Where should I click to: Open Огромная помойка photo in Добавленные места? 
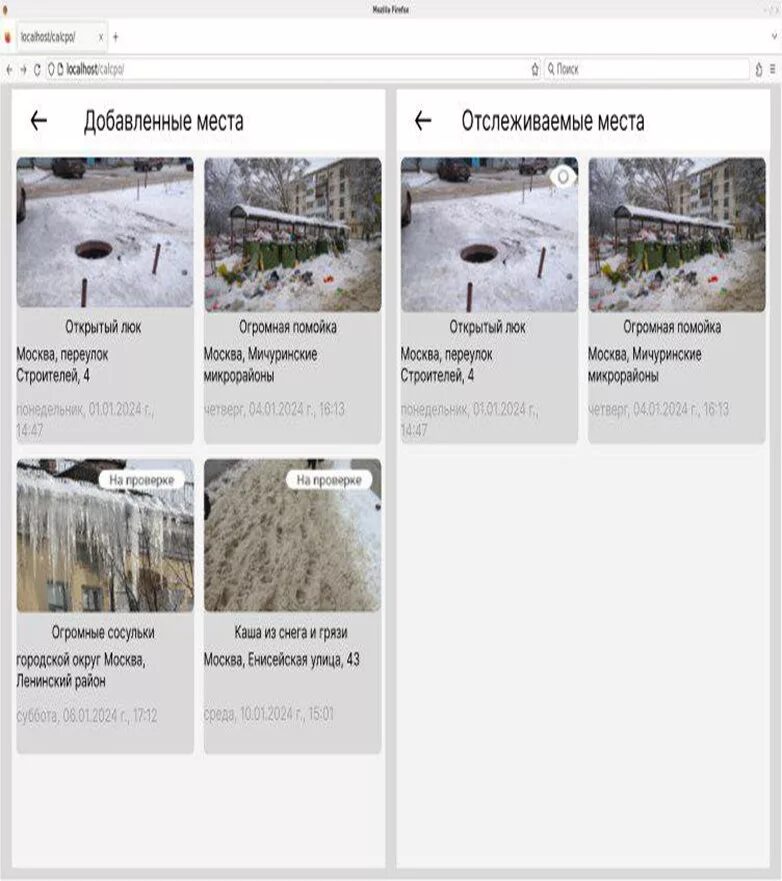point(293,235)
